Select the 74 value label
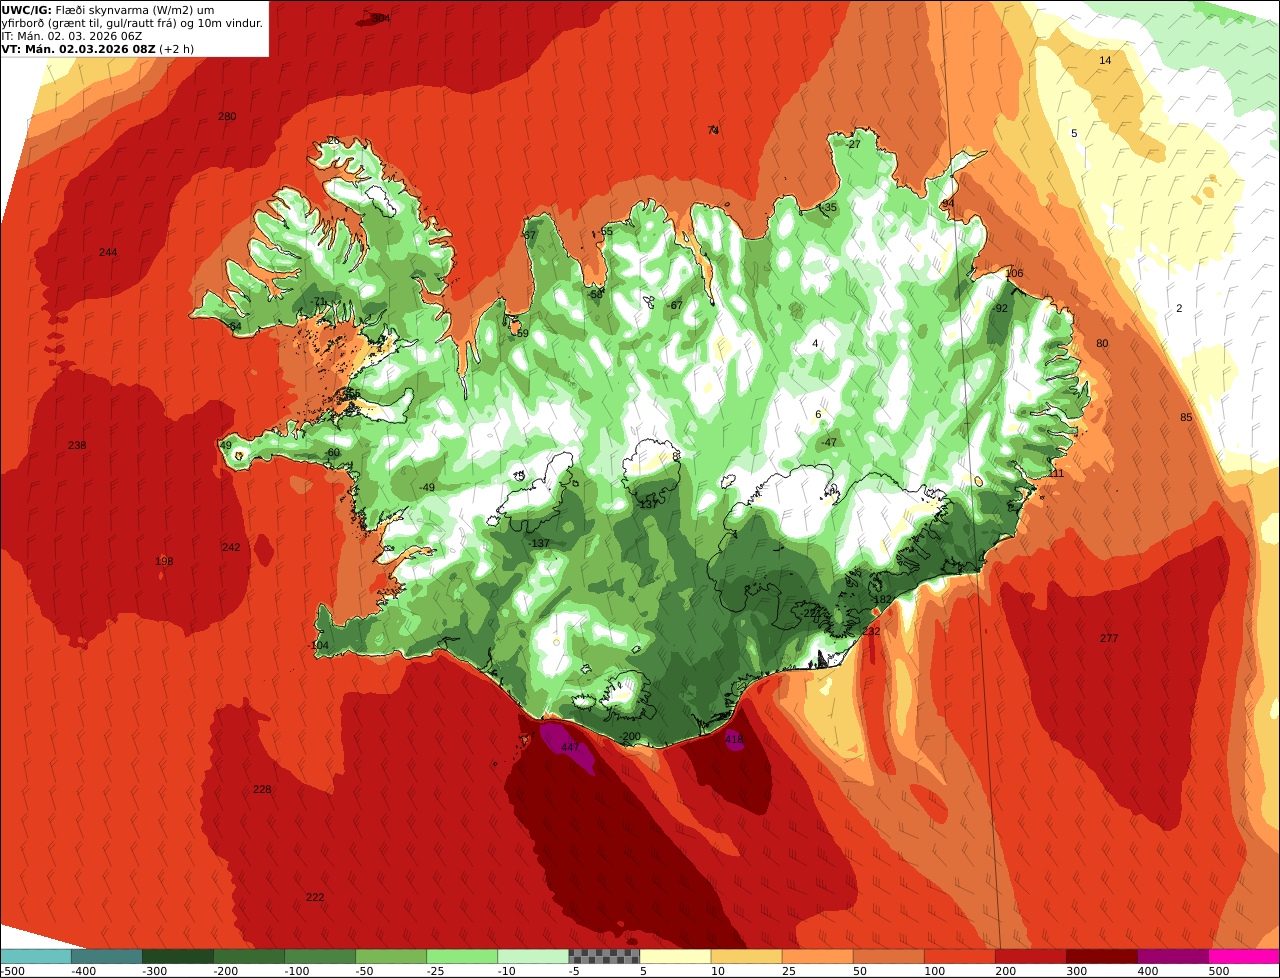 713,130
